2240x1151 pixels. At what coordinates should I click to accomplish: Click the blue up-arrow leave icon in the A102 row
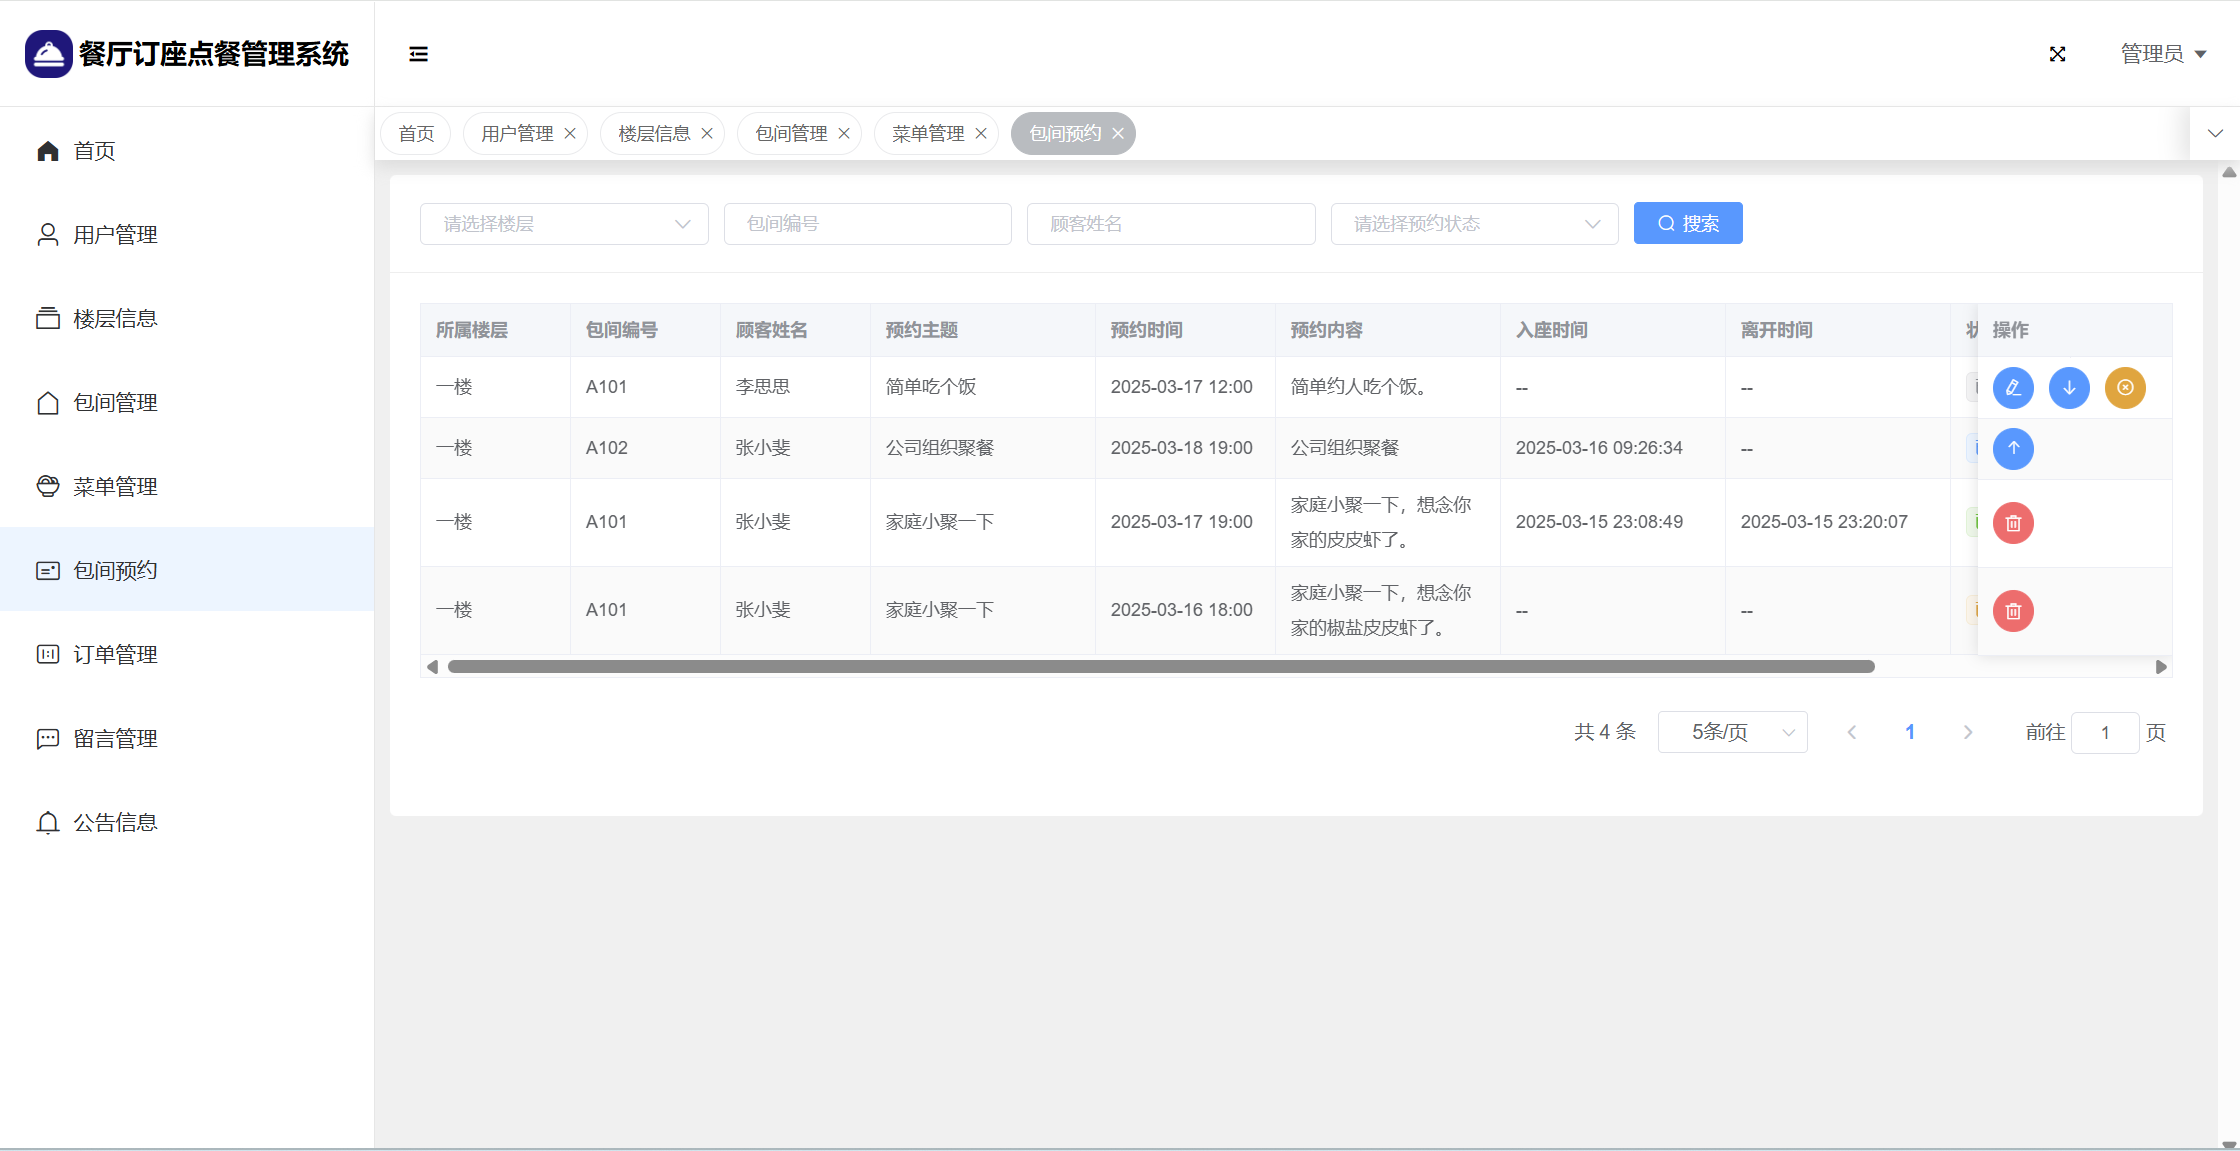point(2013,449)
